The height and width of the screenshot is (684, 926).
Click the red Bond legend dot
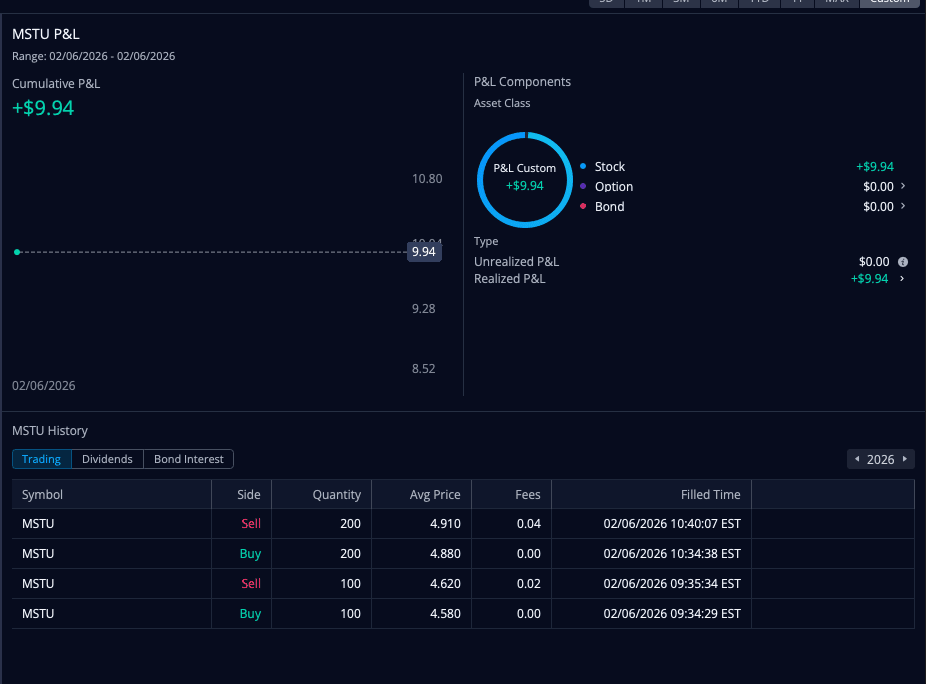(x=583, y=207)
